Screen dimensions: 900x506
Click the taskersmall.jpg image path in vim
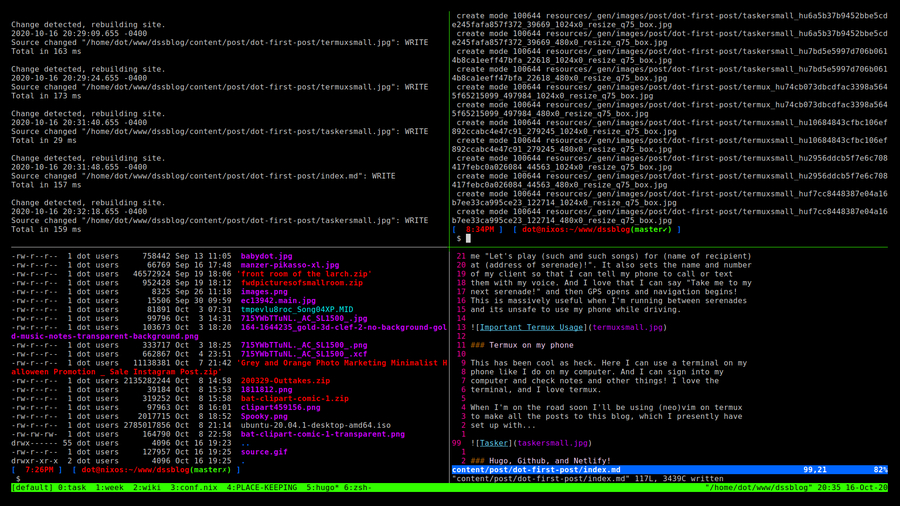click(x=552, y=443)
